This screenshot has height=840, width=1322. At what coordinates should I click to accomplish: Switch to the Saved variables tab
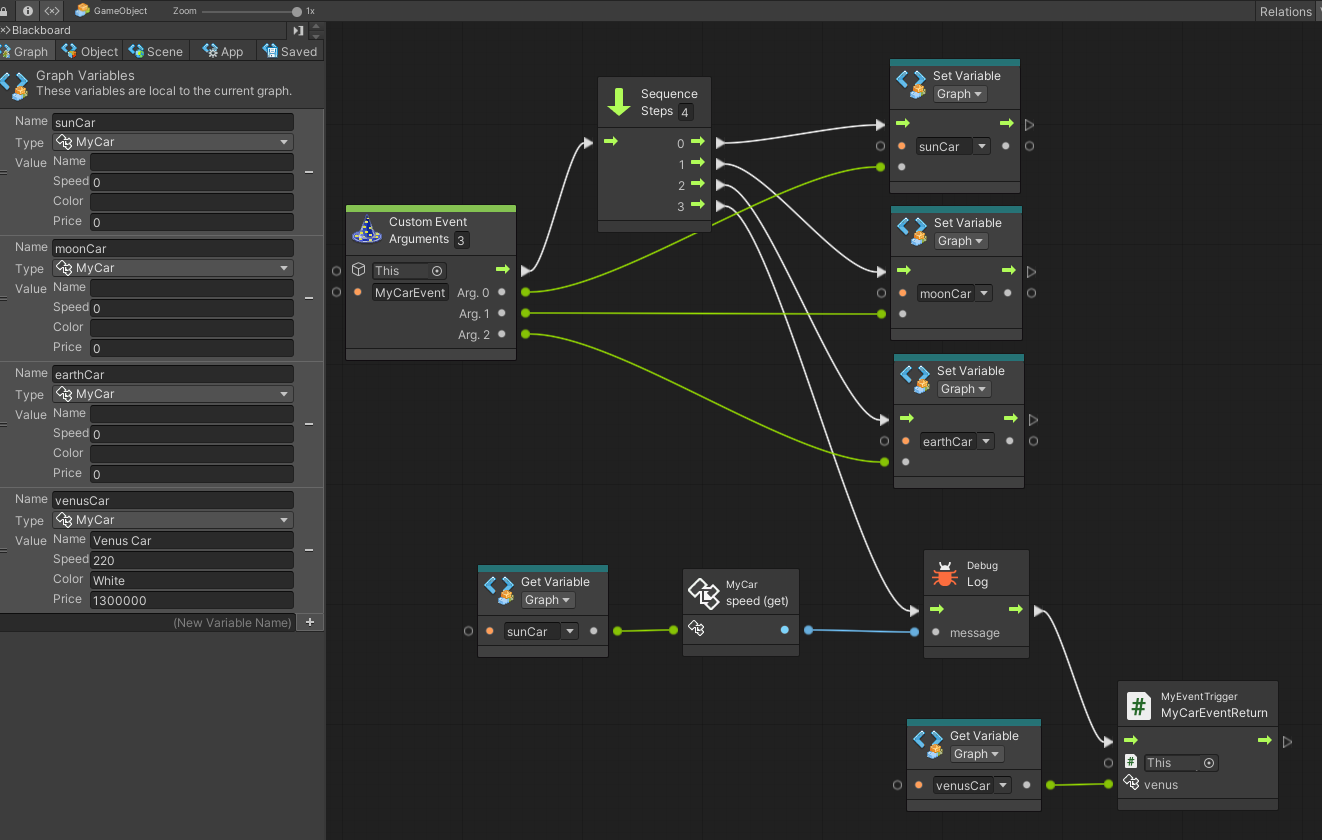290,51
